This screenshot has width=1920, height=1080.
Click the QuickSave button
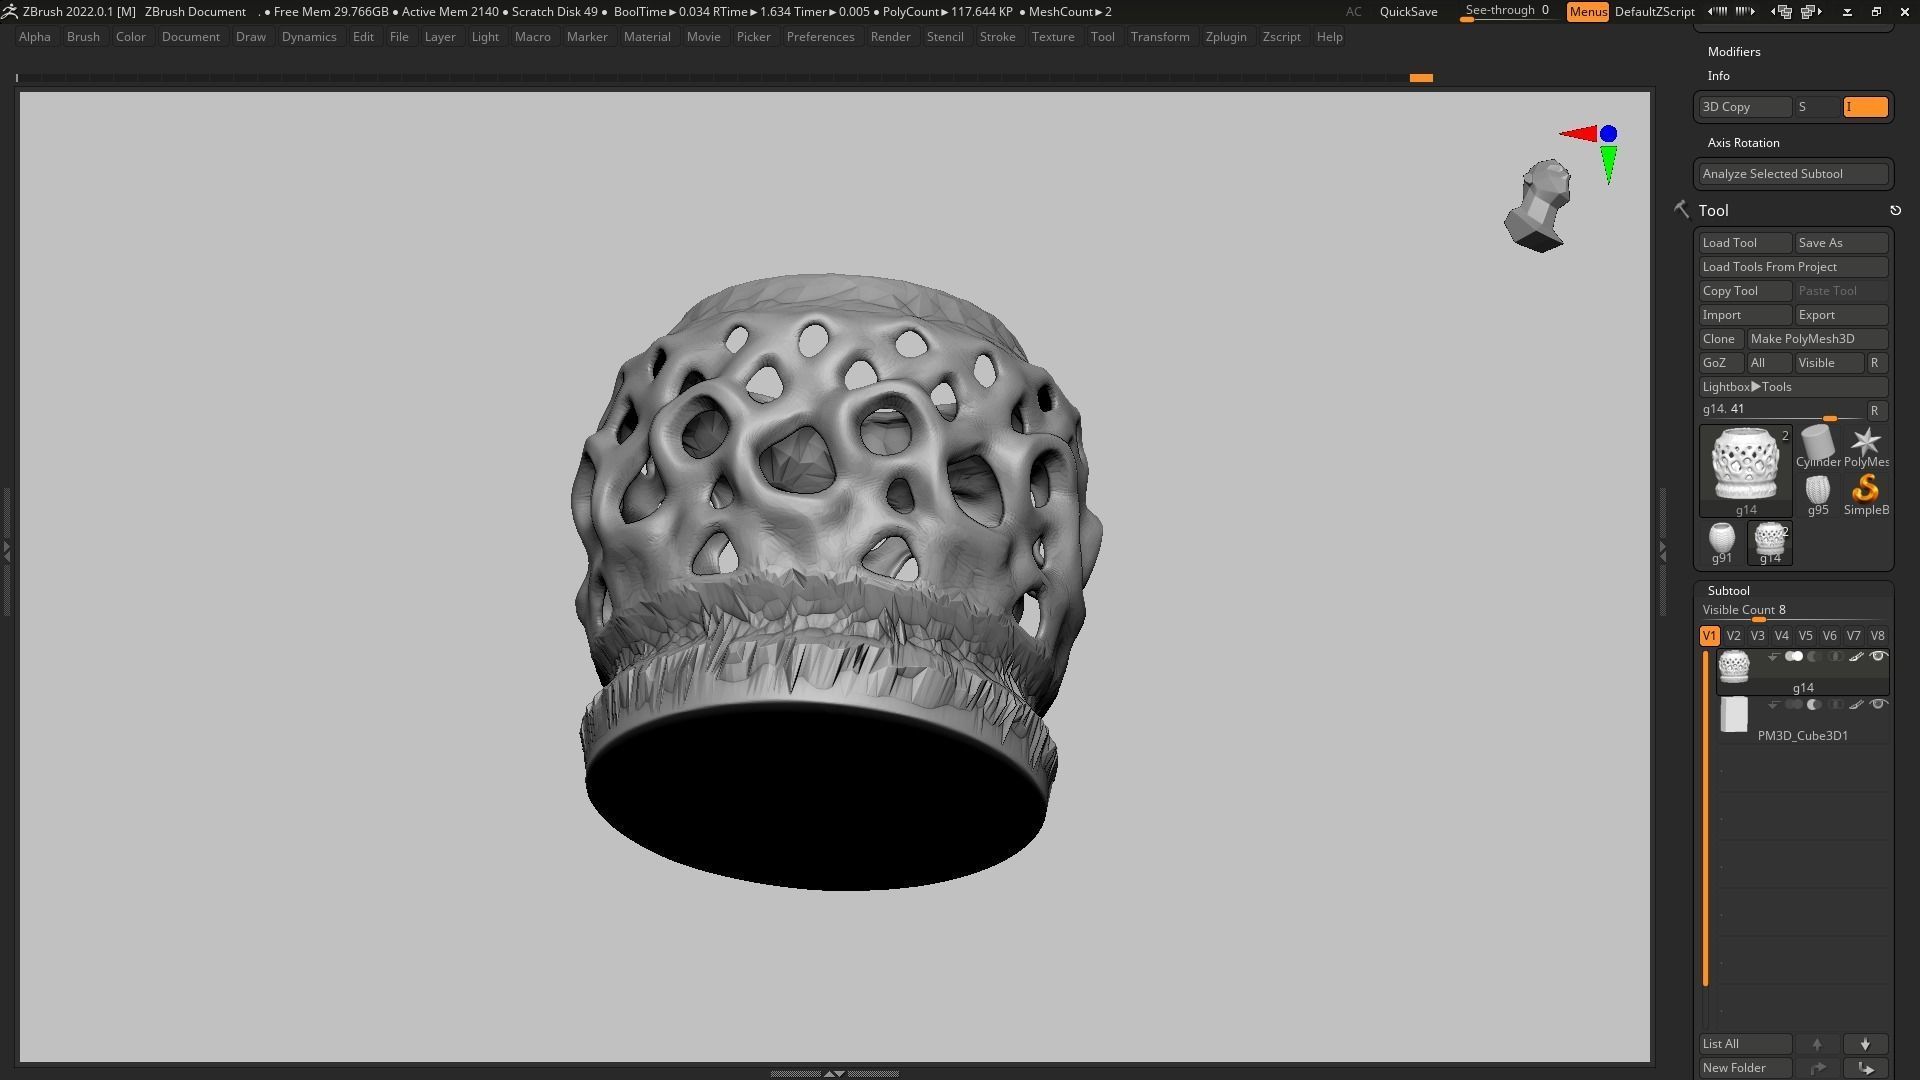pos(1408,12)
